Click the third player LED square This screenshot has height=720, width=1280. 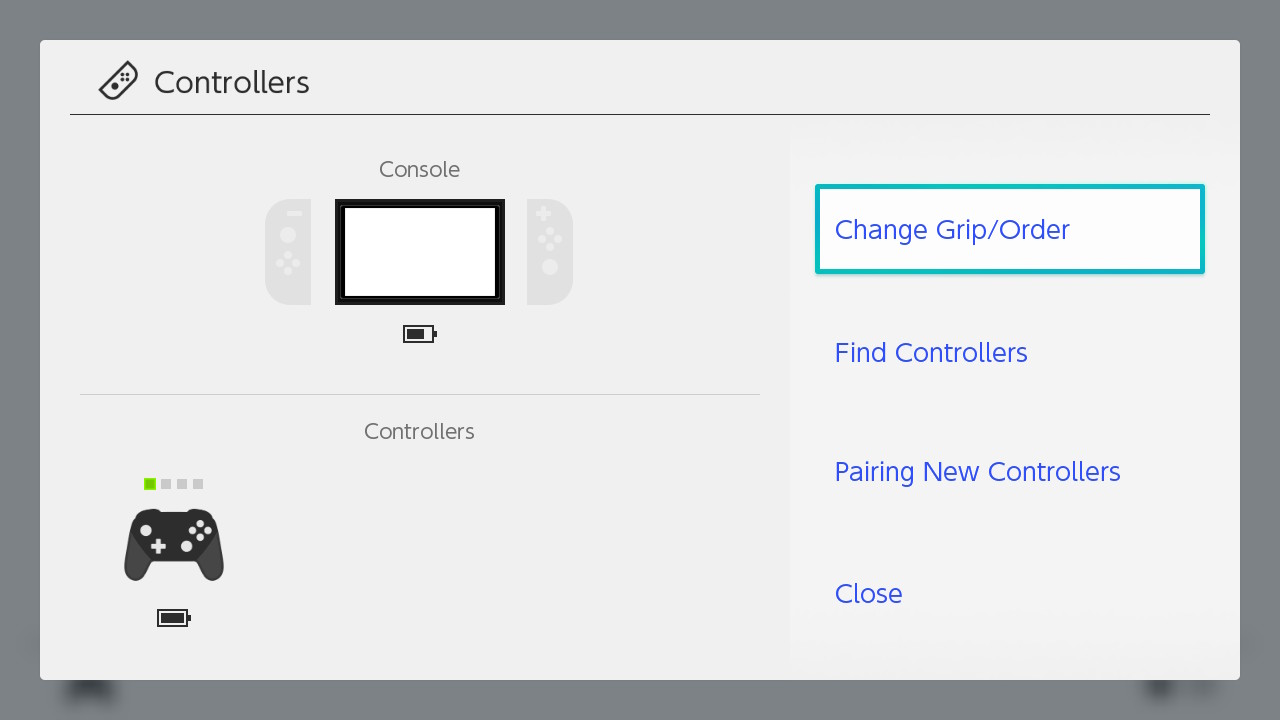[x=182, y=484]
